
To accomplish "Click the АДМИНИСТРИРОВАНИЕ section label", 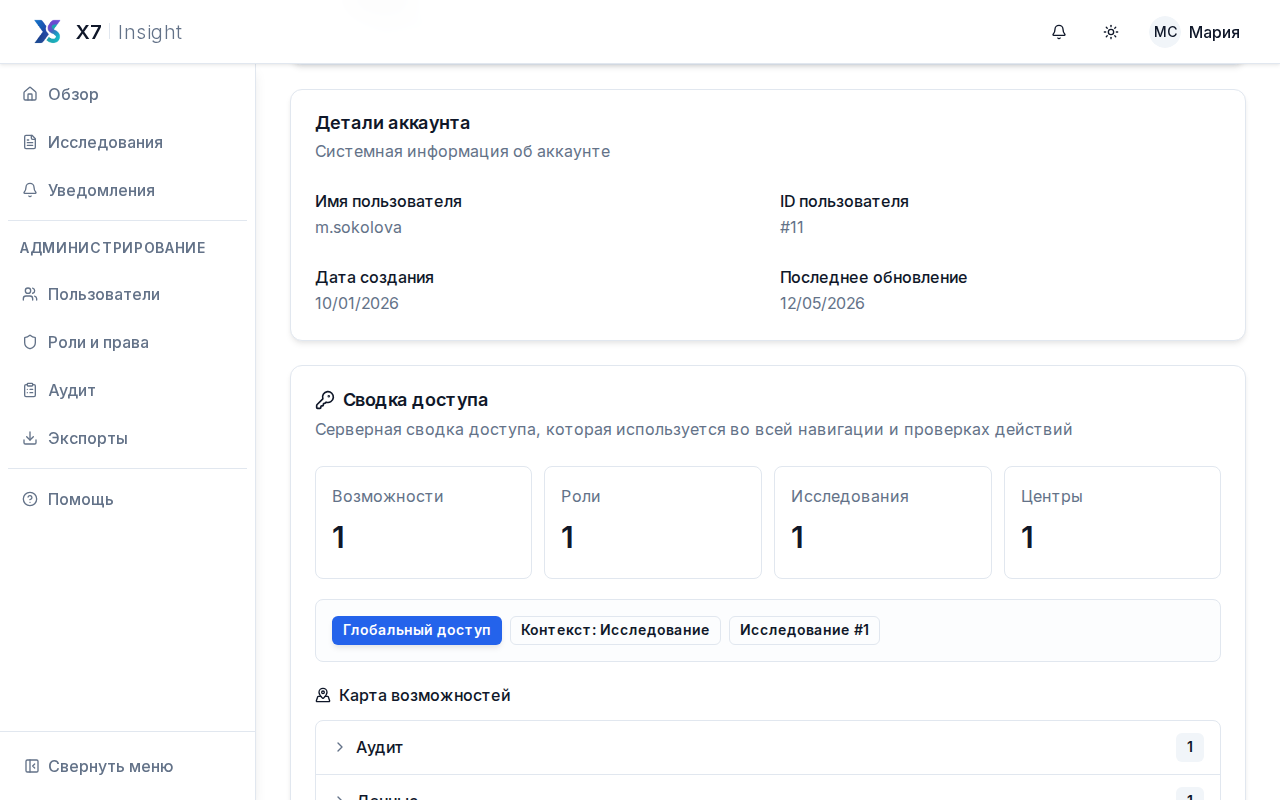I will coord(113,248).
